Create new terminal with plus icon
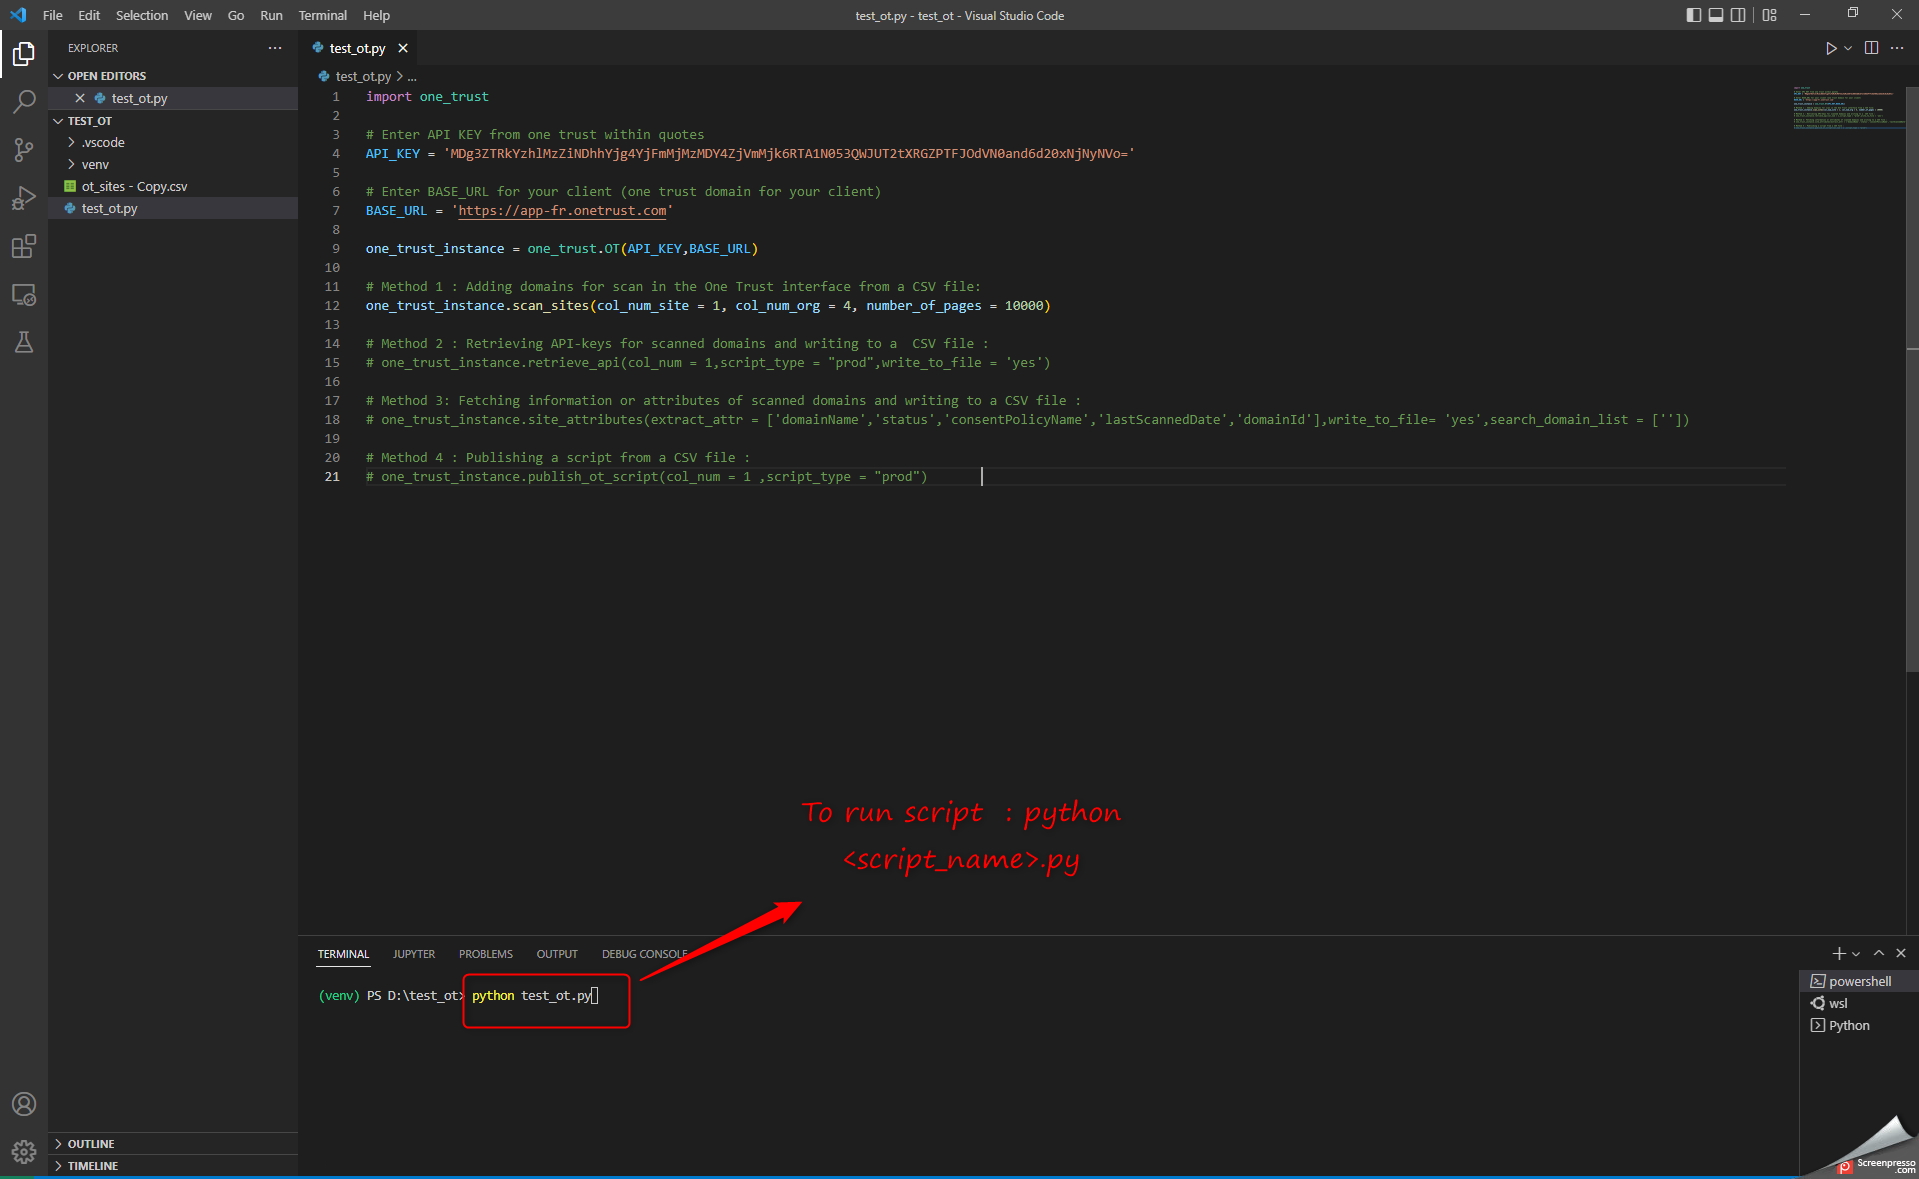Image resolution: width=1919 pixels, height=1179 pixels. tap(1838, 954)
